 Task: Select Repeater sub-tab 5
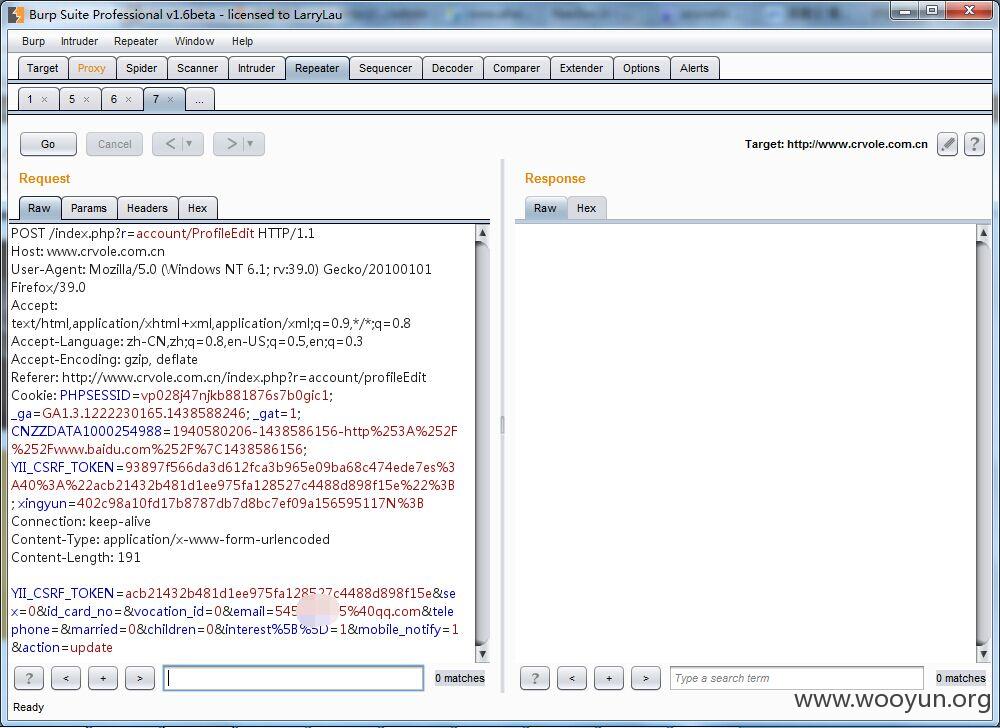tap(72, 99)
